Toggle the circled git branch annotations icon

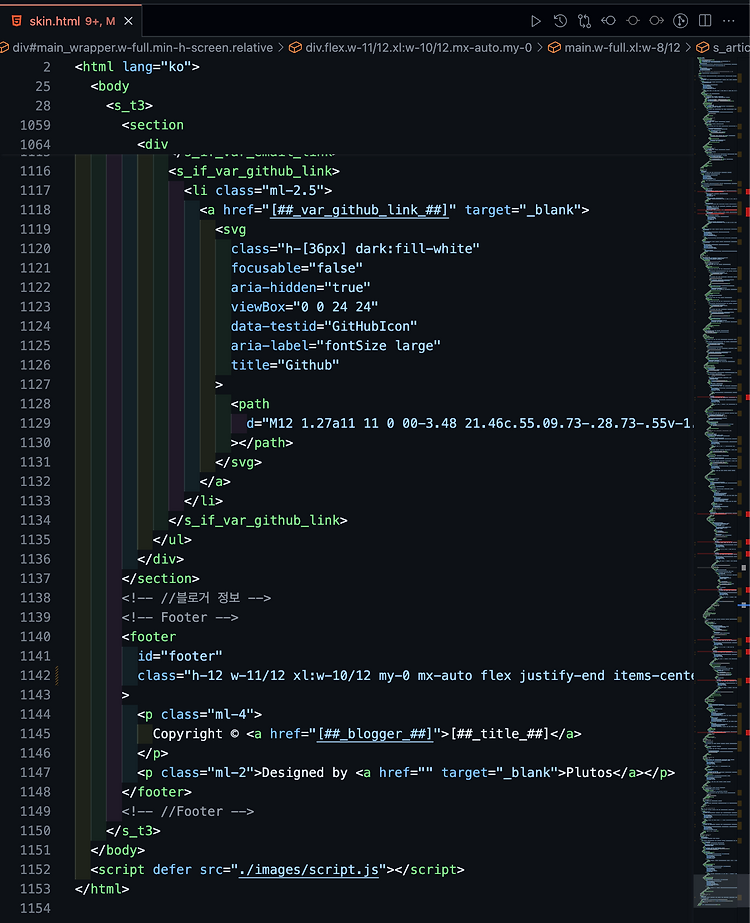click(681, 21)
